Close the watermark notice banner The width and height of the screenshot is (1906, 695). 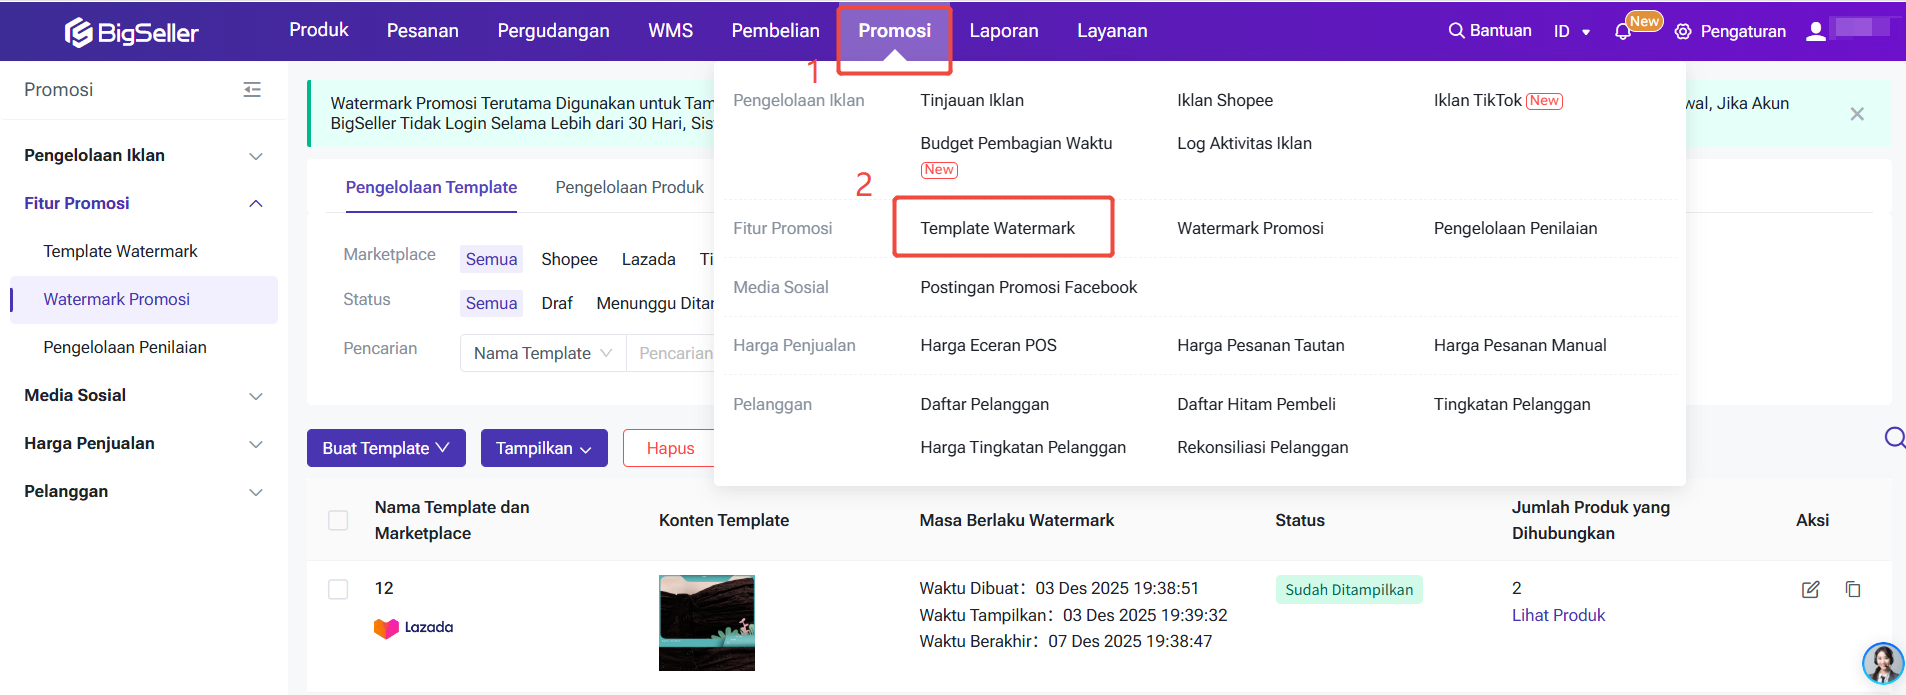(x=1857, y=114)
